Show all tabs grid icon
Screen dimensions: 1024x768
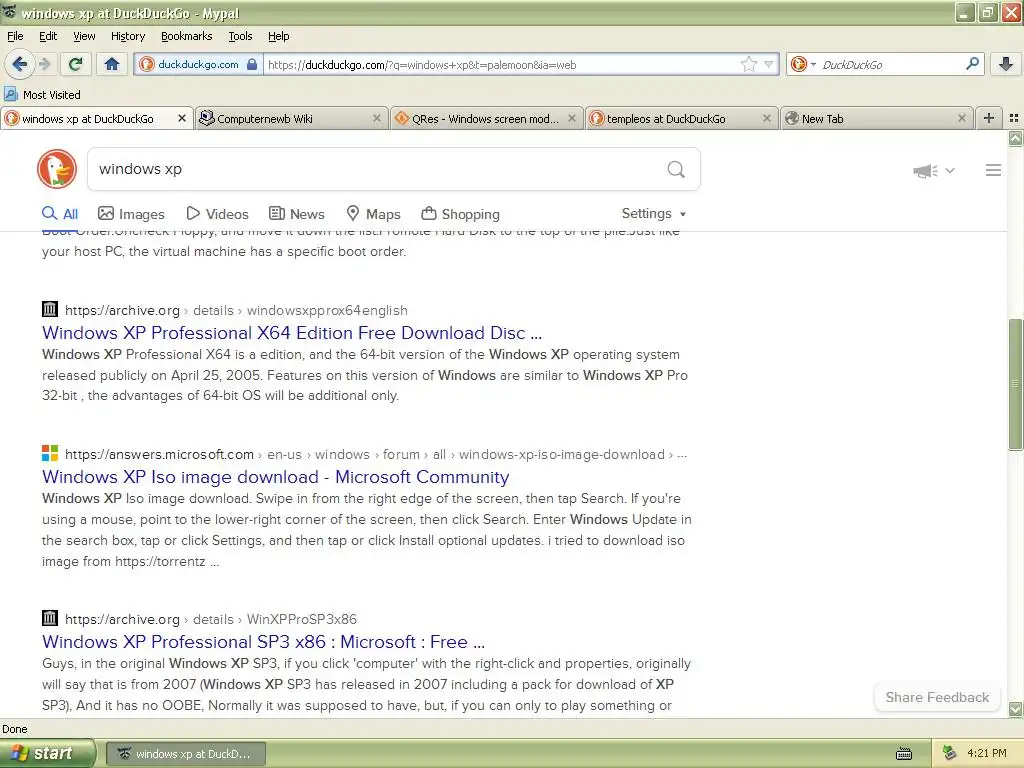pyautogui.click(x=1014, y=118)
